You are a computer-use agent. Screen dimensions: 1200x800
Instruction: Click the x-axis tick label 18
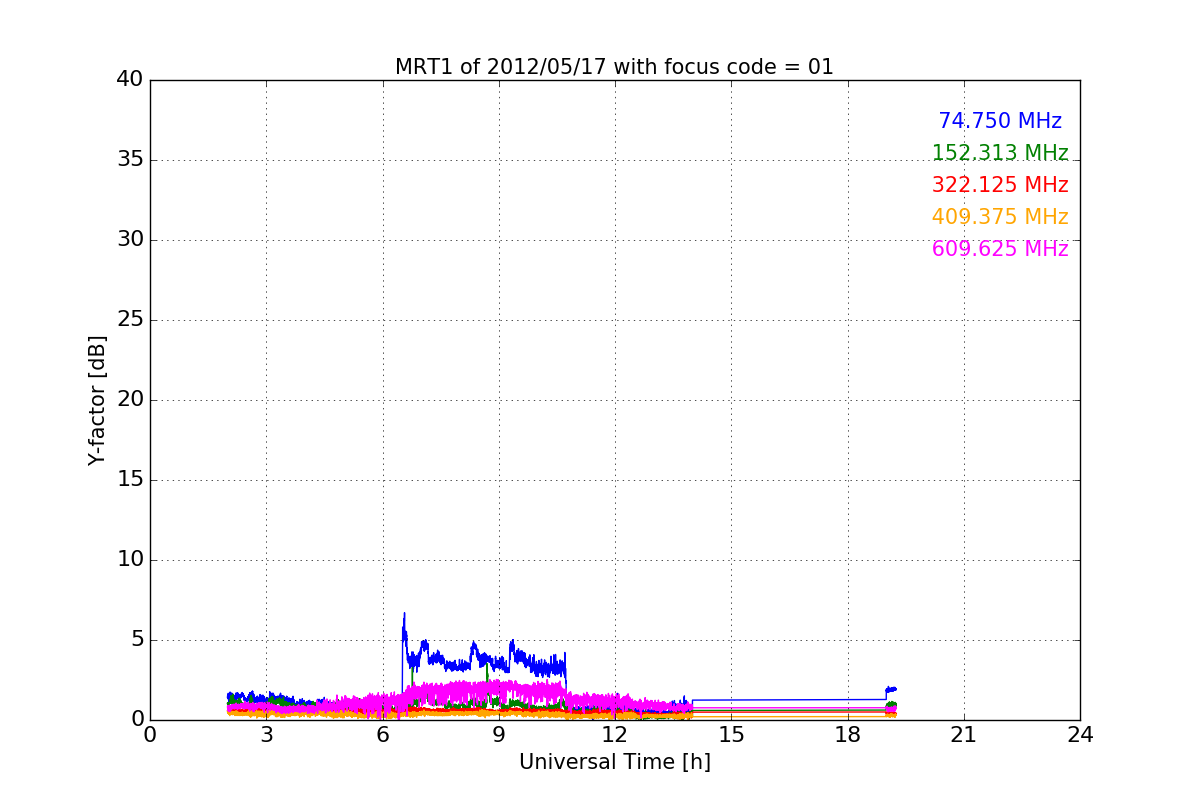(x=848, y=734)
